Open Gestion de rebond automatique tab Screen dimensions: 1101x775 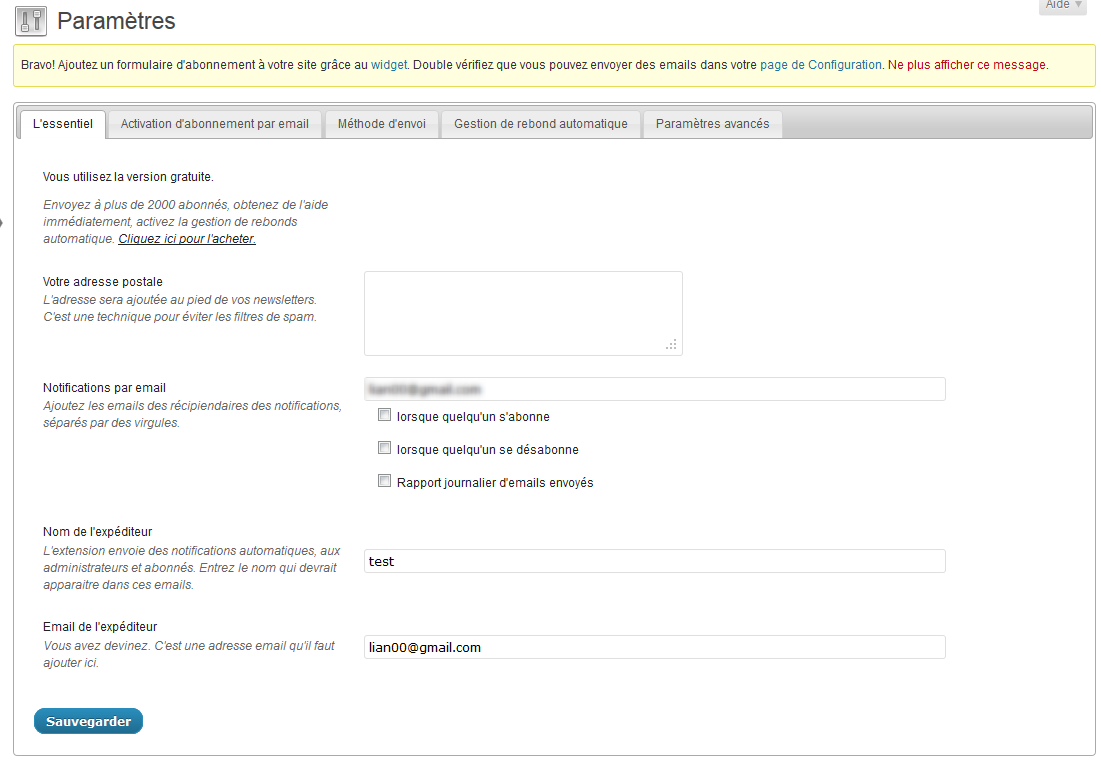[x=541, y=124]
